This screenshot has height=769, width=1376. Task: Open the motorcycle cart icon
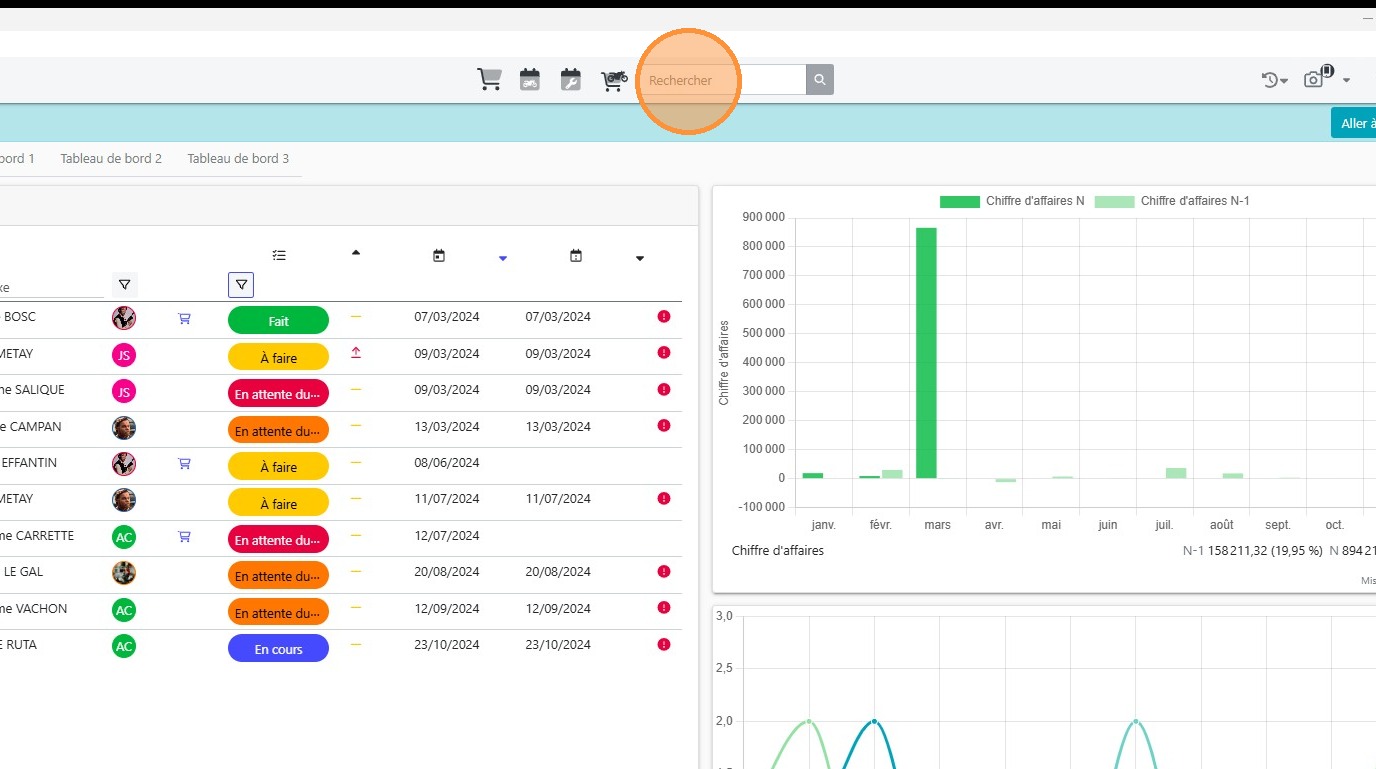click(x=613, y=80)
